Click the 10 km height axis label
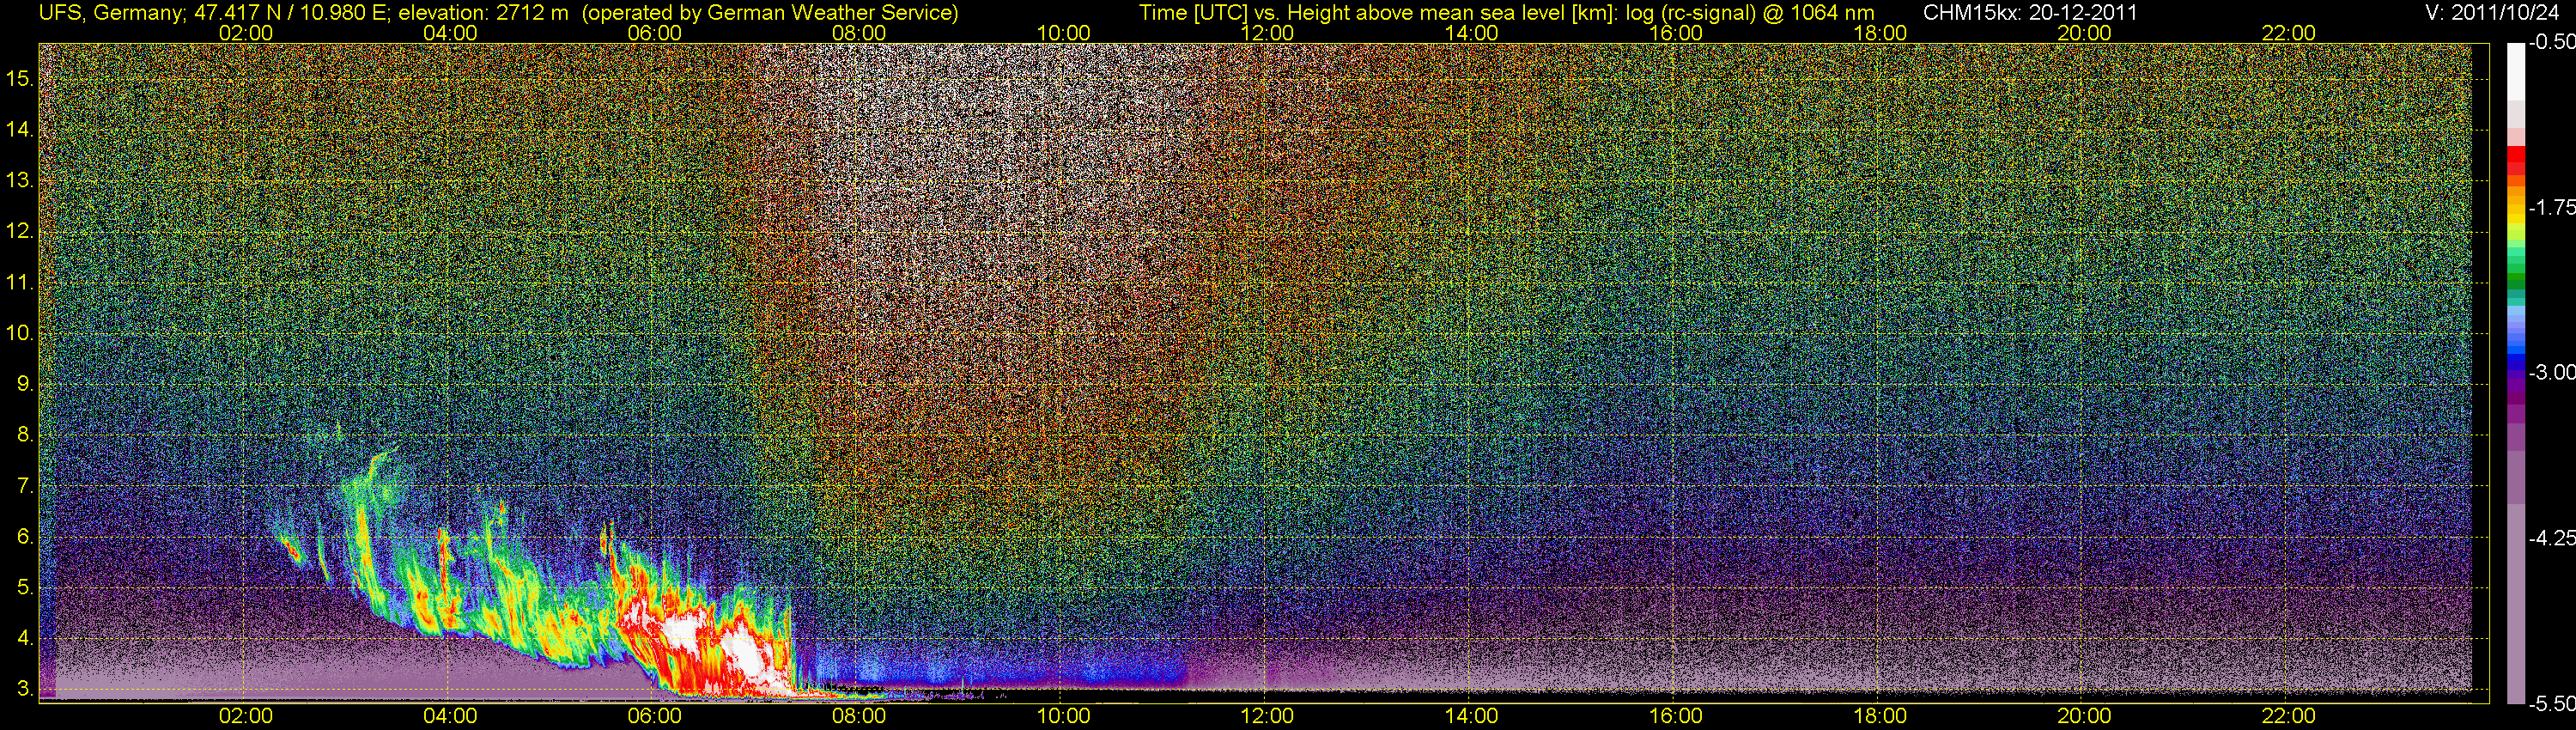The image size is (2576, 730). 19,333
